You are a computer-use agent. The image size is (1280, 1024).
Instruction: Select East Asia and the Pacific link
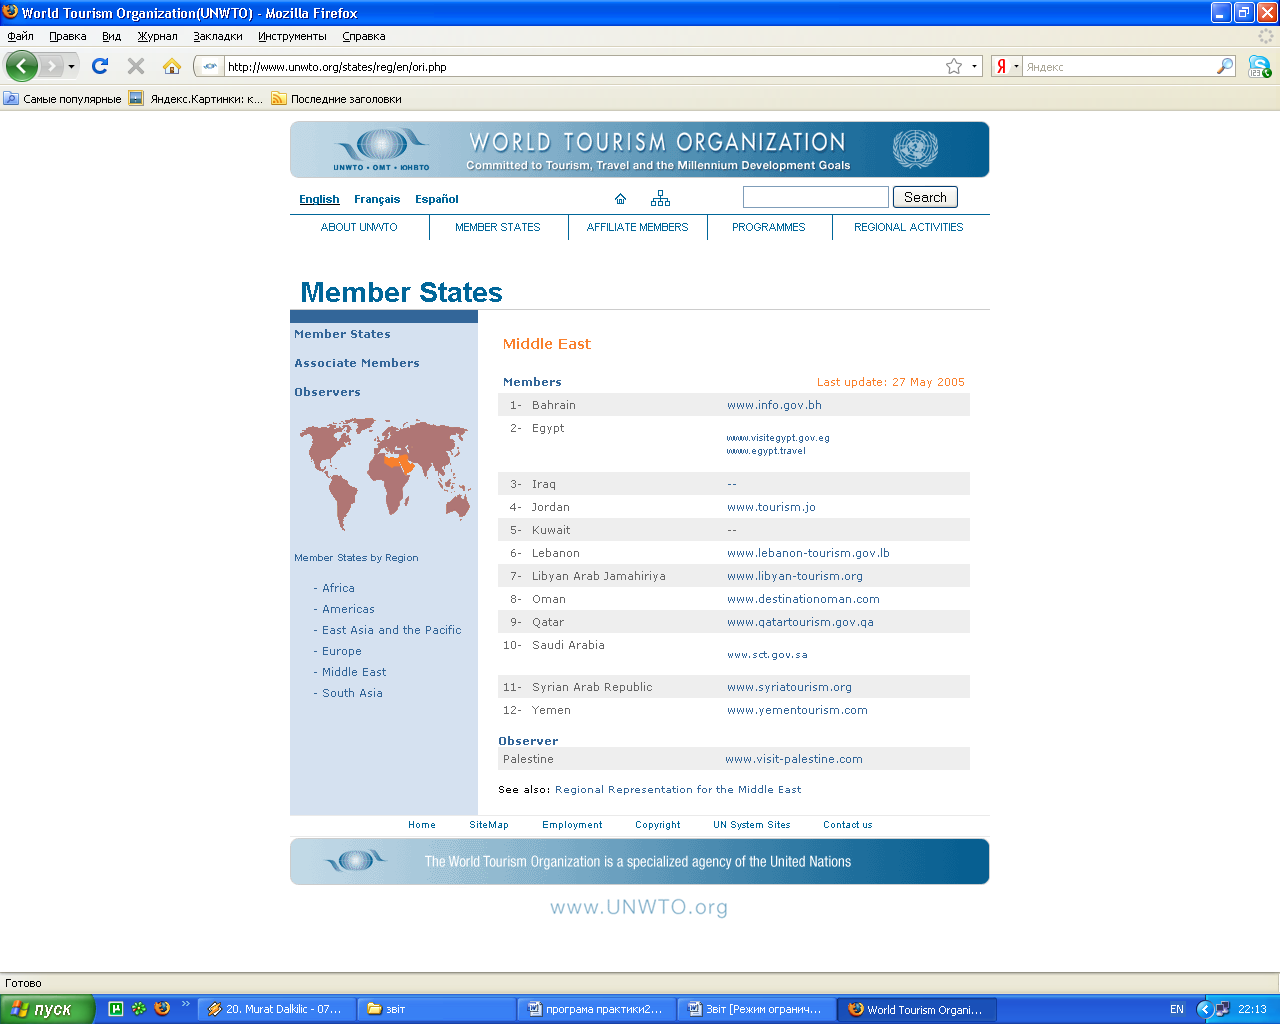point(391,630)
